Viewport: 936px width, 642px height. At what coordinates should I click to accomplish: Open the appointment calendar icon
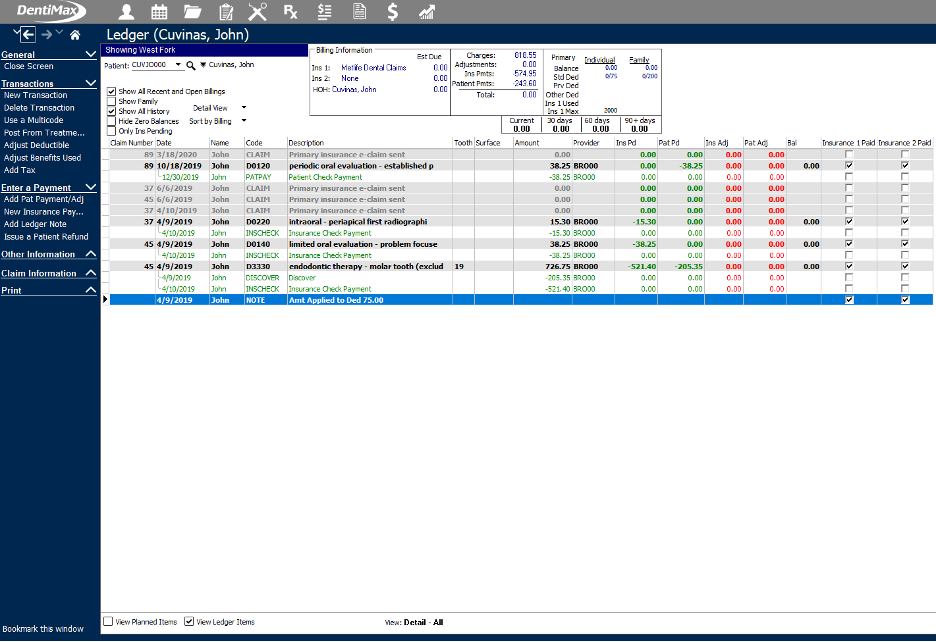159,12
